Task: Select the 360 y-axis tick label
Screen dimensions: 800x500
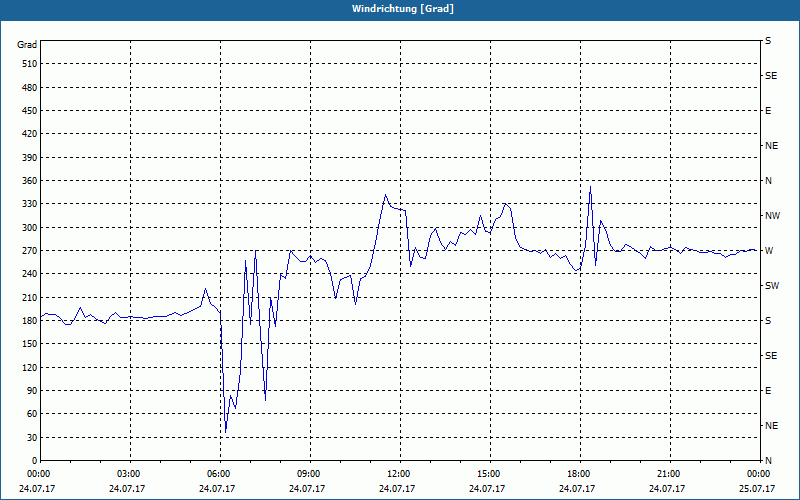Action: coord(30,181)
